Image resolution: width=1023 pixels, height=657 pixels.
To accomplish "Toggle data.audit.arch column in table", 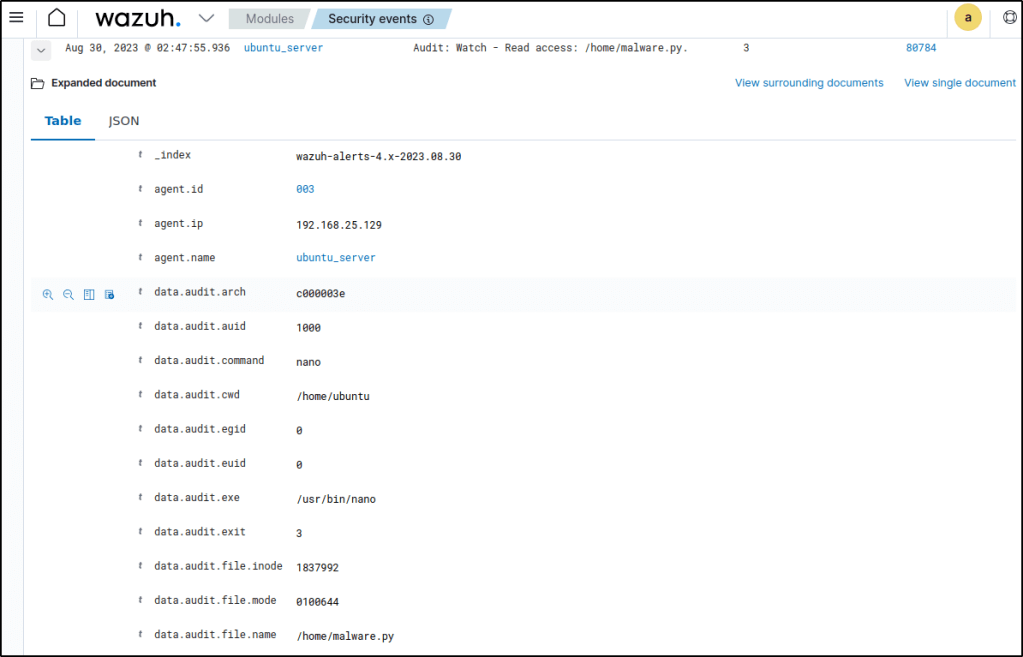I will [89, 294].
